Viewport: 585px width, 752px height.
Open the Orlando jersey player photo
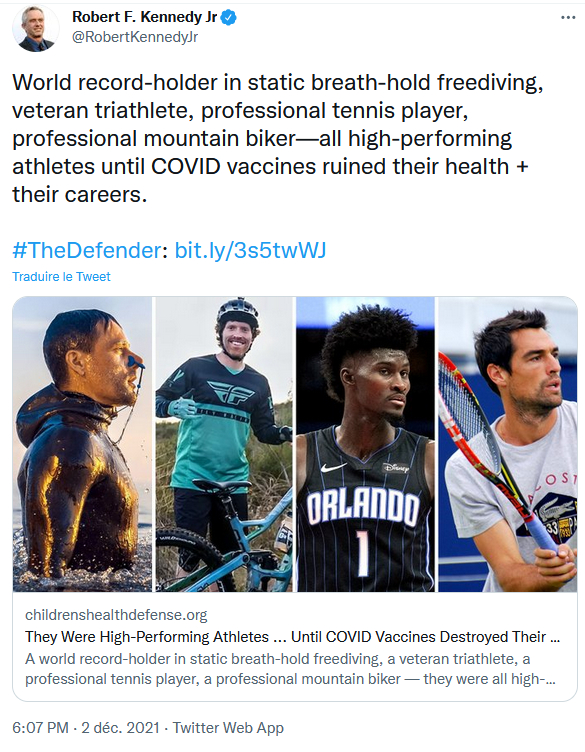(365, 444)
